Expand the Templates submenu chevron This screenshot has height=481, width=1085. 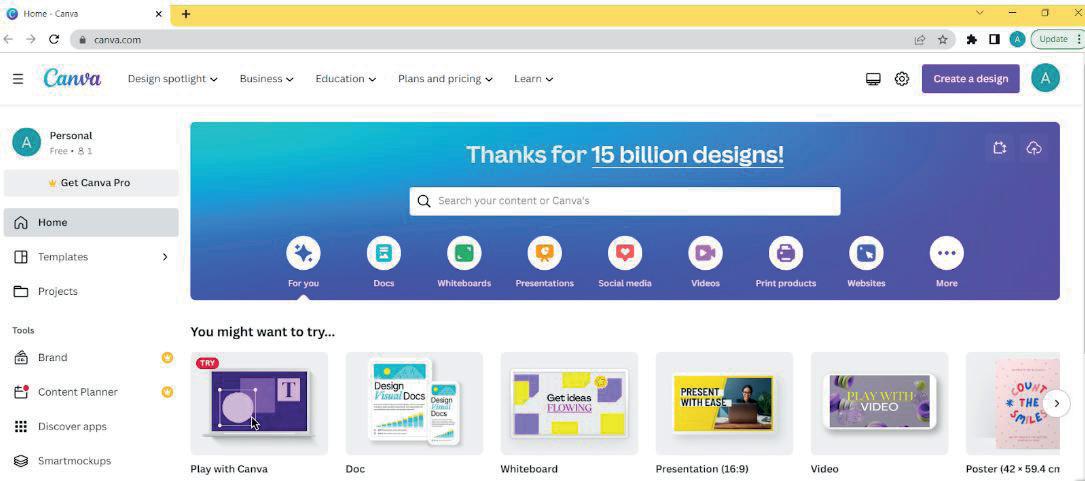point(165,257)
